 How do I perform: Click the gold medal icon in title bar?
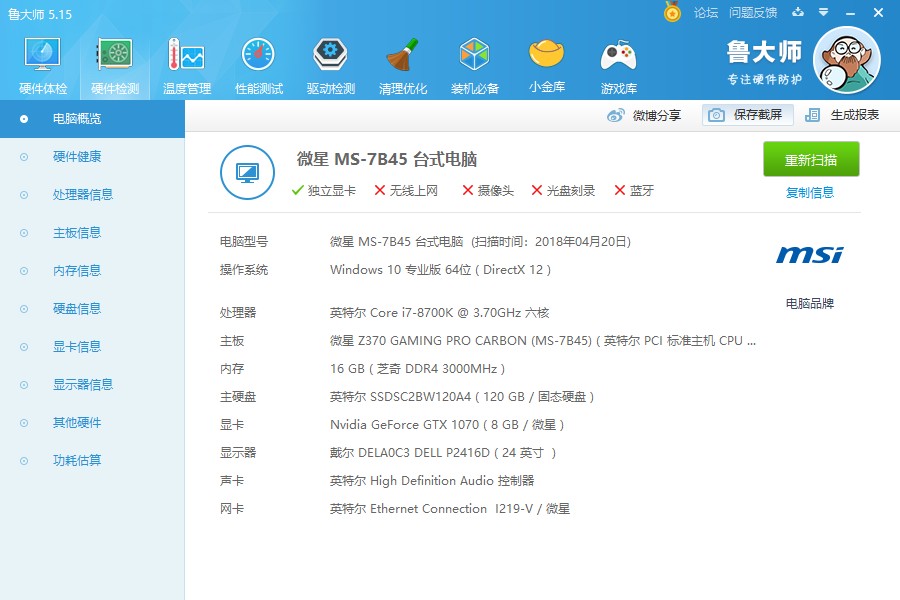pyautogui.click(x=672, y=11)
